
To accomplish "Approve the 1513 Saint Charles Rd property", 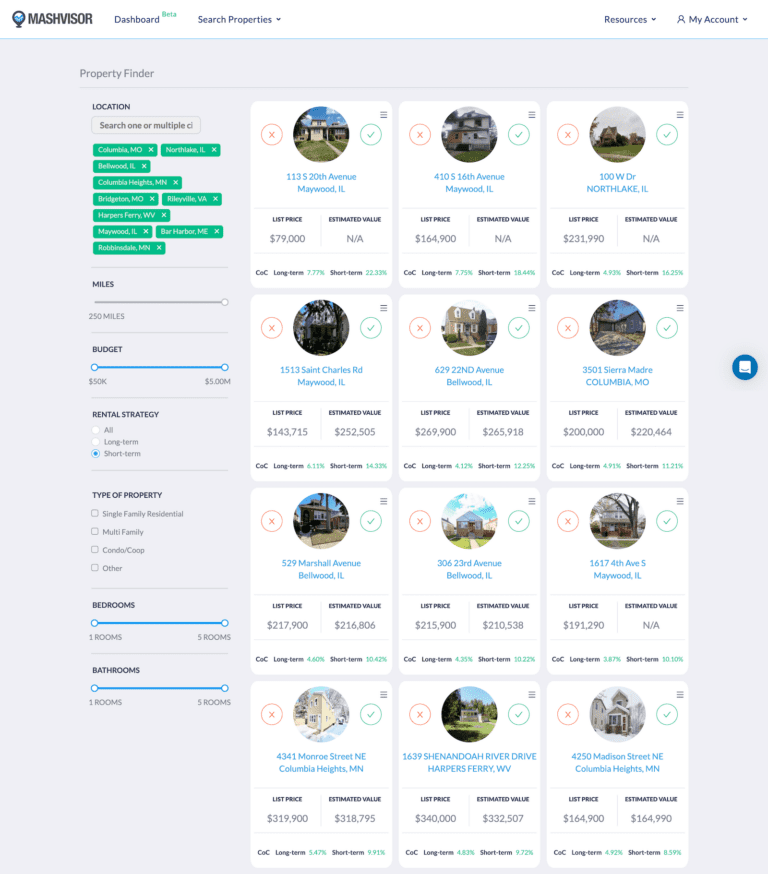I will point(371,328).
